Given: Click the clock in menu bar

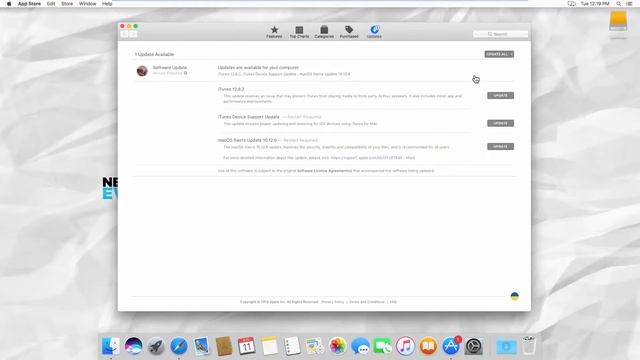Looking at the screenshot, I should (595, 4).
